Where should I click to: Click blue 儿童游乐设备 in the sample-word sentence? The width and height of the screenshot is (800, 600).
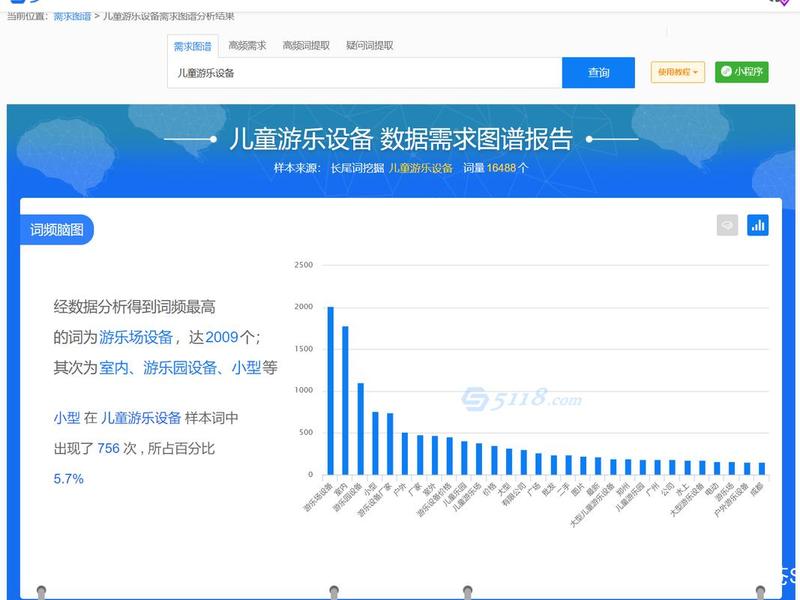tap(141, 418)
